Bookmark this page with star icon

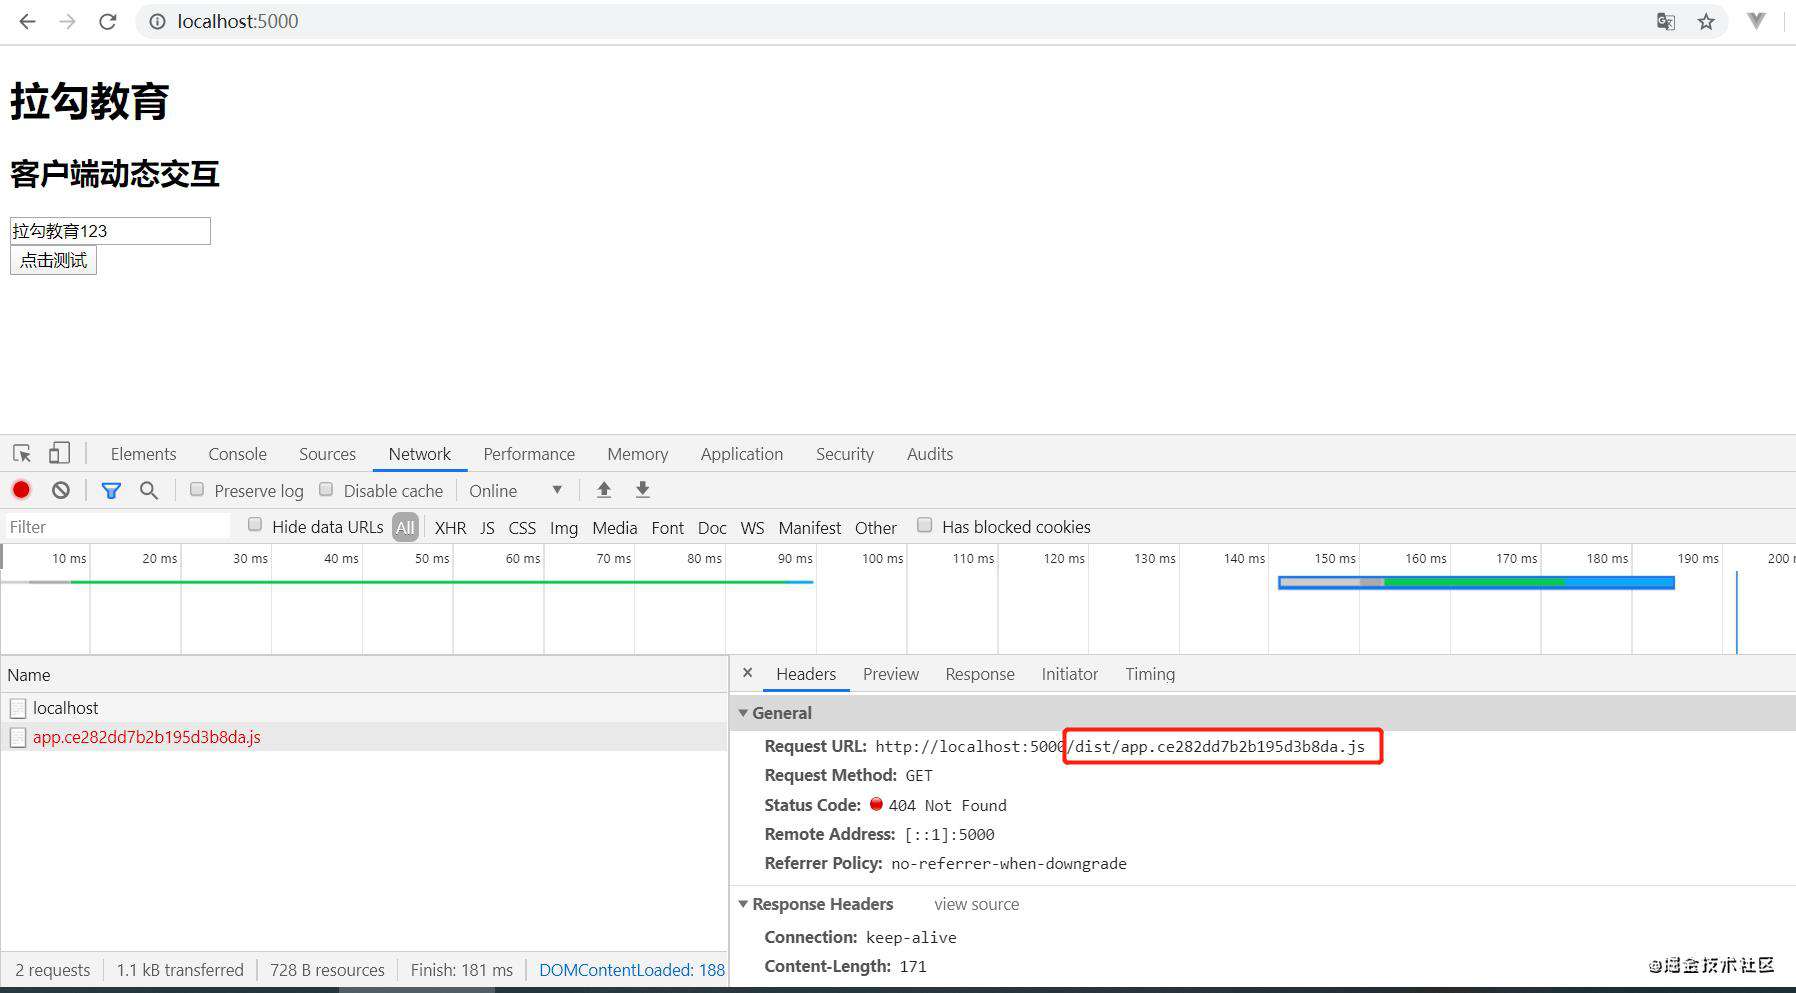pyautogui.click(x=1706, y=21)
